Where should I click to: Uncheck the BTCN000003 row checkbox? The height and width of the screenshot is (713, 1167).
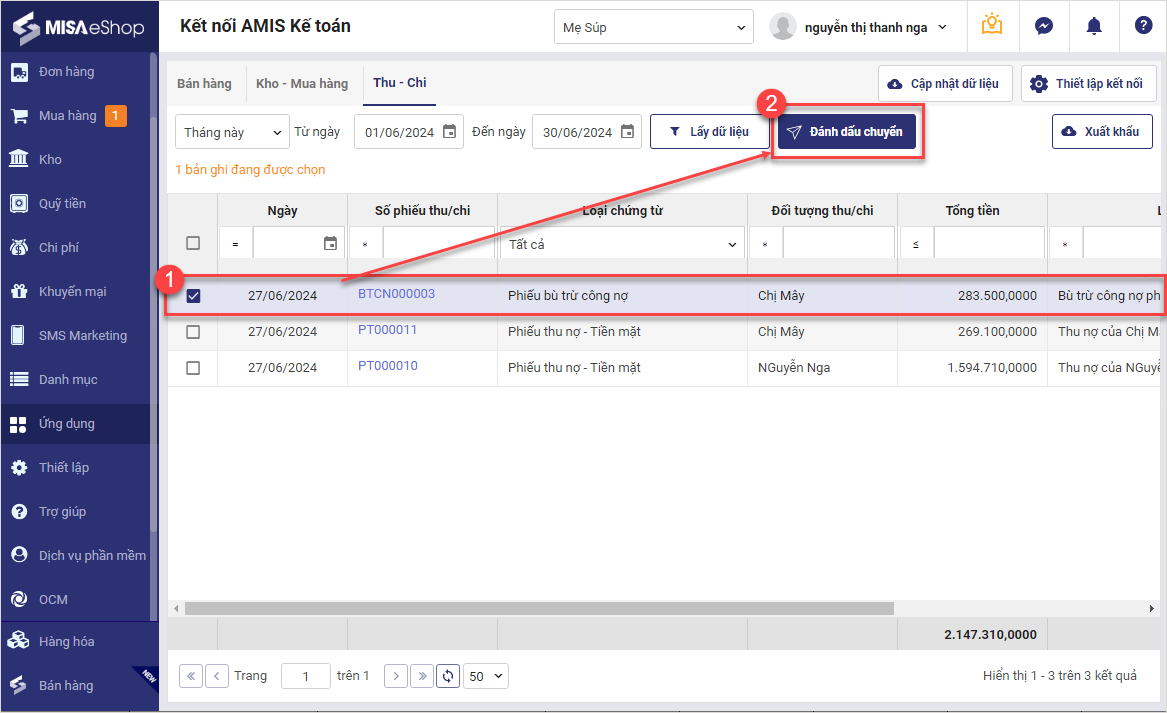[193, 295]
